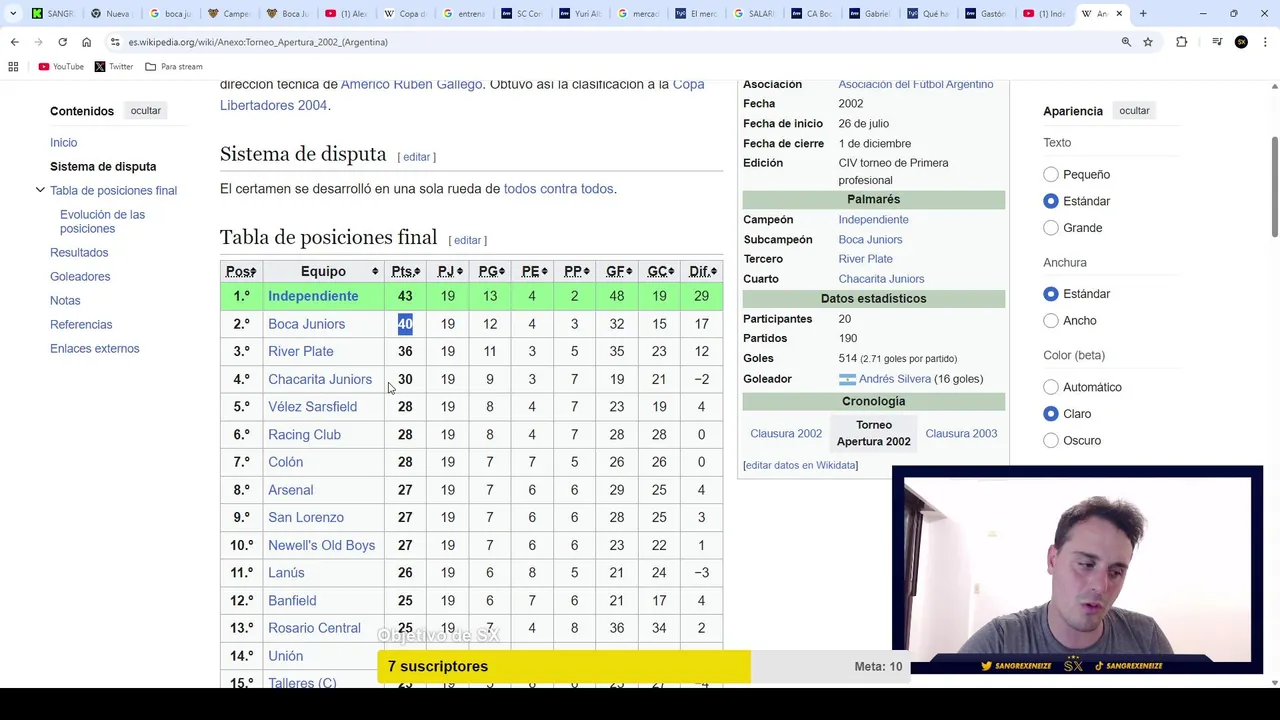Viewport: 1280px width, 720px height.
Task: Open a new browser tab
Action: [1143, 14]
